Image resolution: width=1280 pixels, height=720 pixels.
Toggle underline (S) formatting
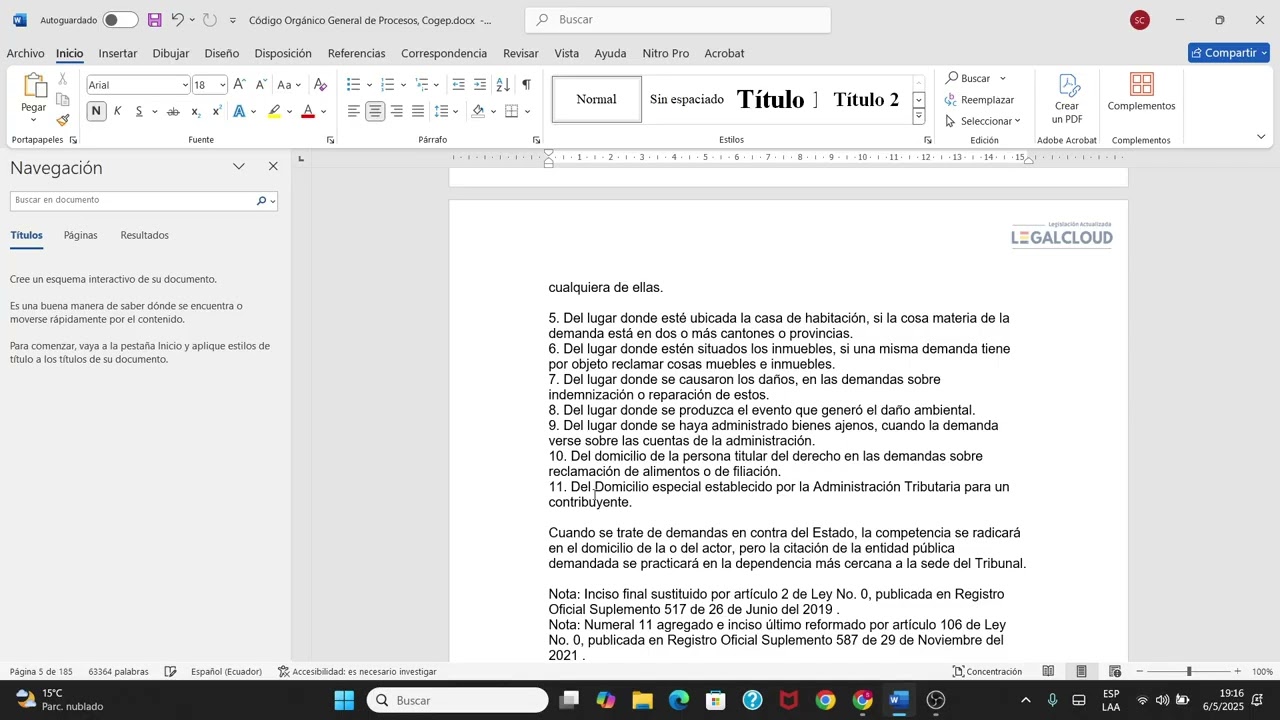140,111
